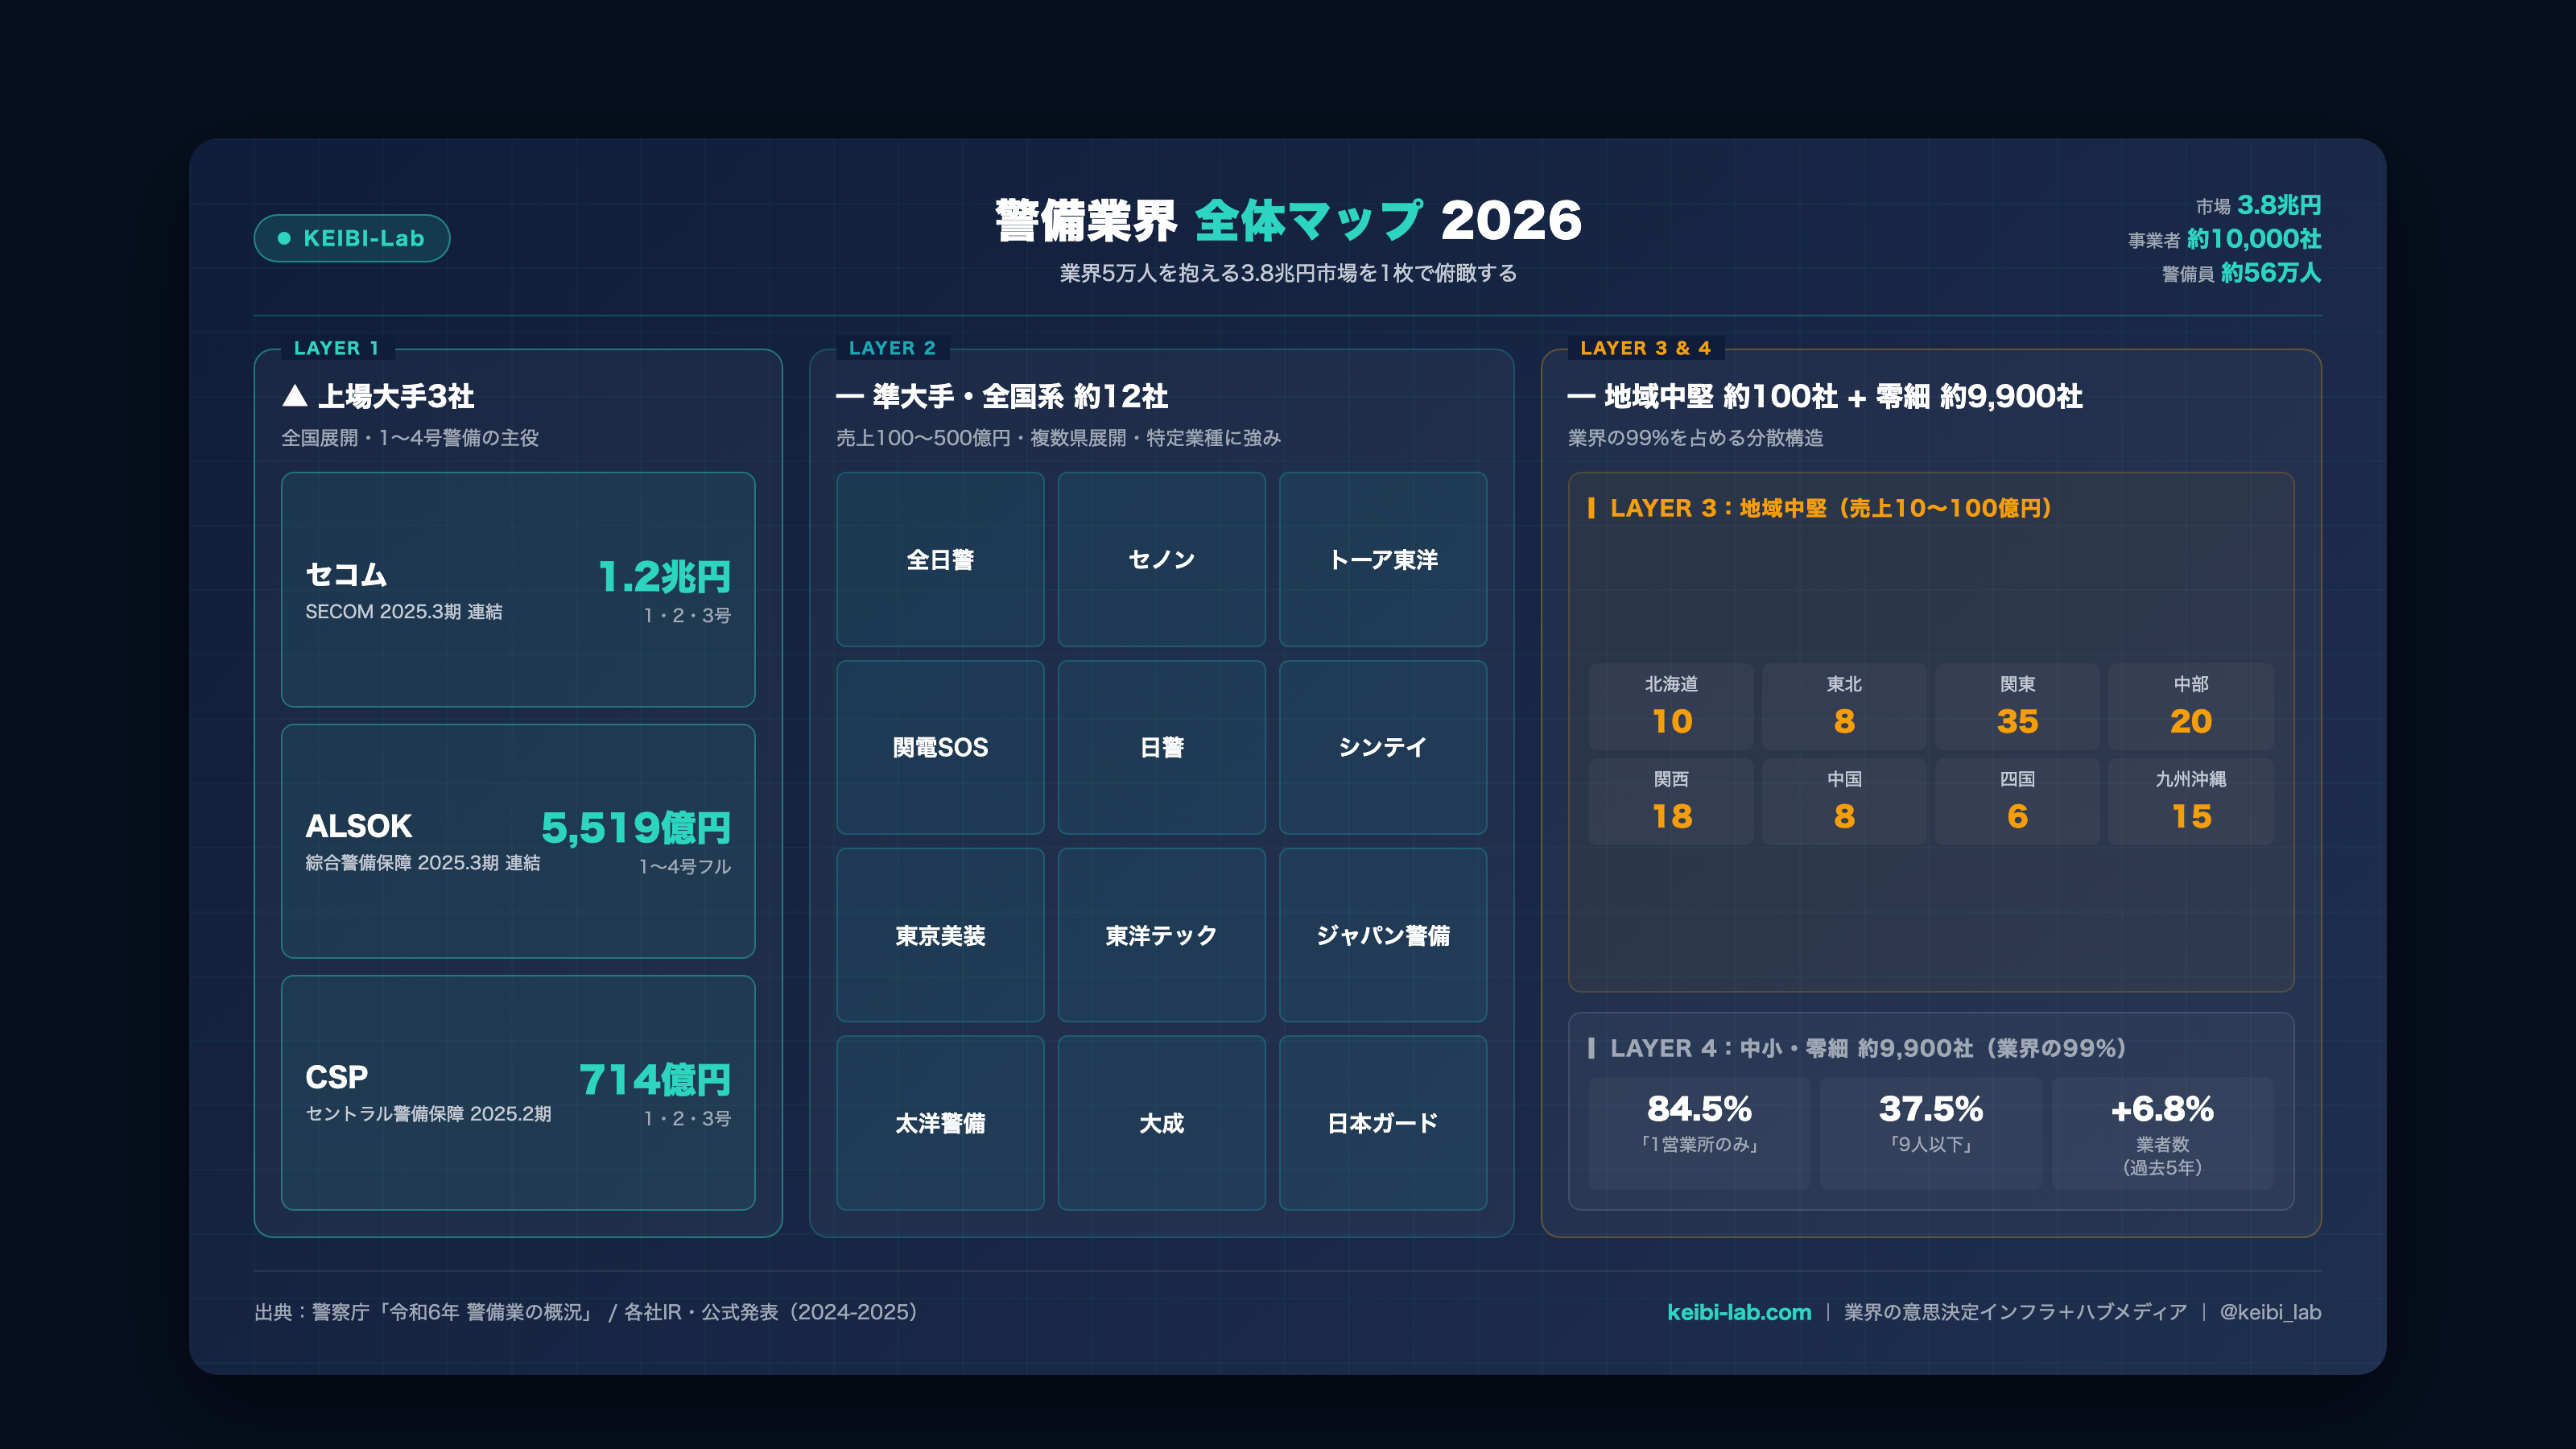The width and height of the screenshot is (2576, 1449).
Task: Click the 1〜4号フル label
Action: [x=685, y=866]
